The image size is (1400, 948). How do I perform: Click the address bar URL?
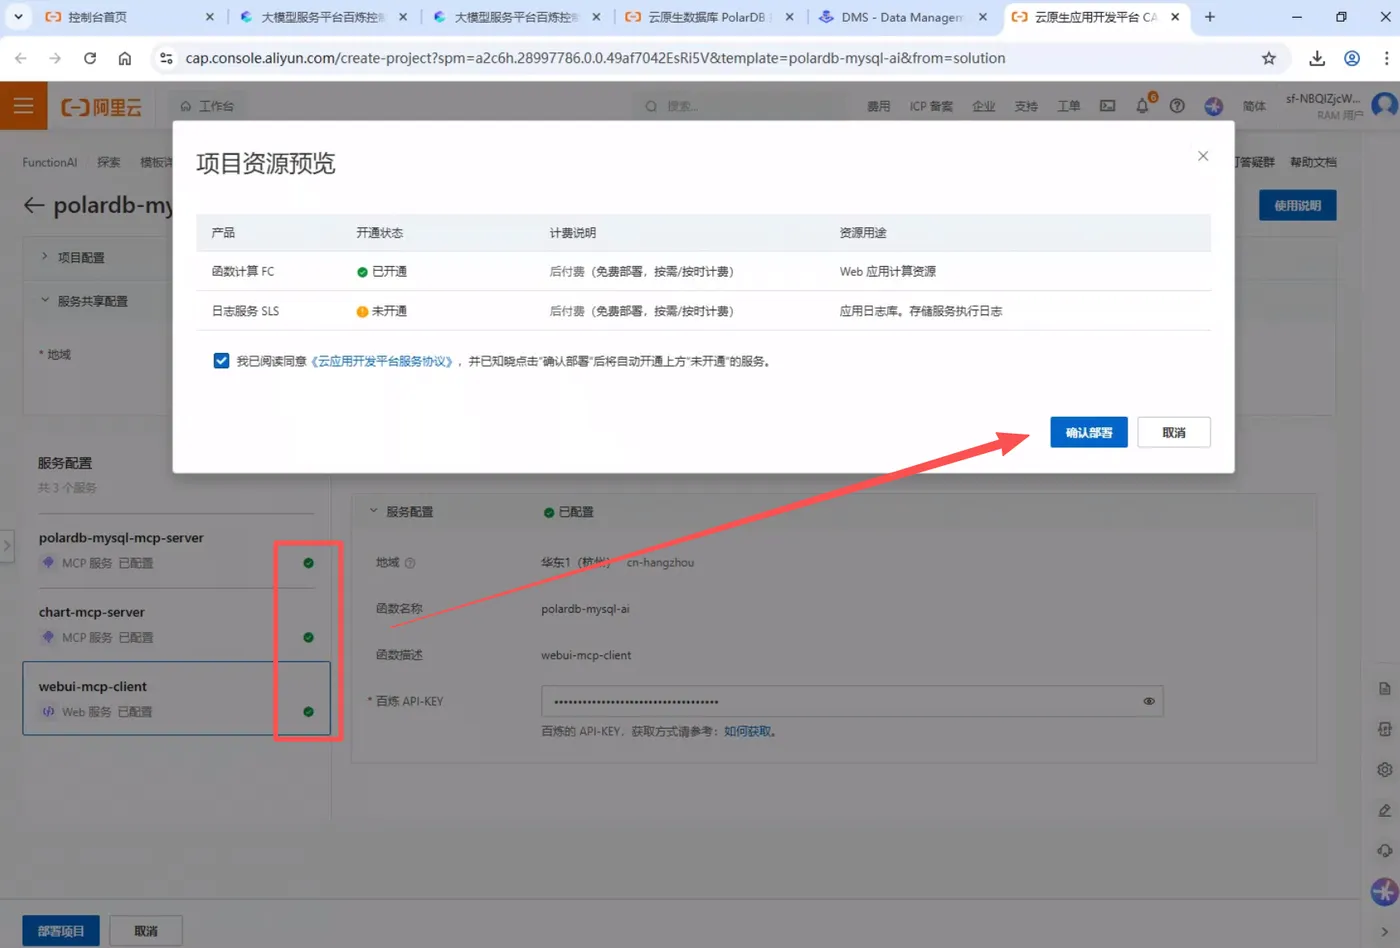[595, 58]
